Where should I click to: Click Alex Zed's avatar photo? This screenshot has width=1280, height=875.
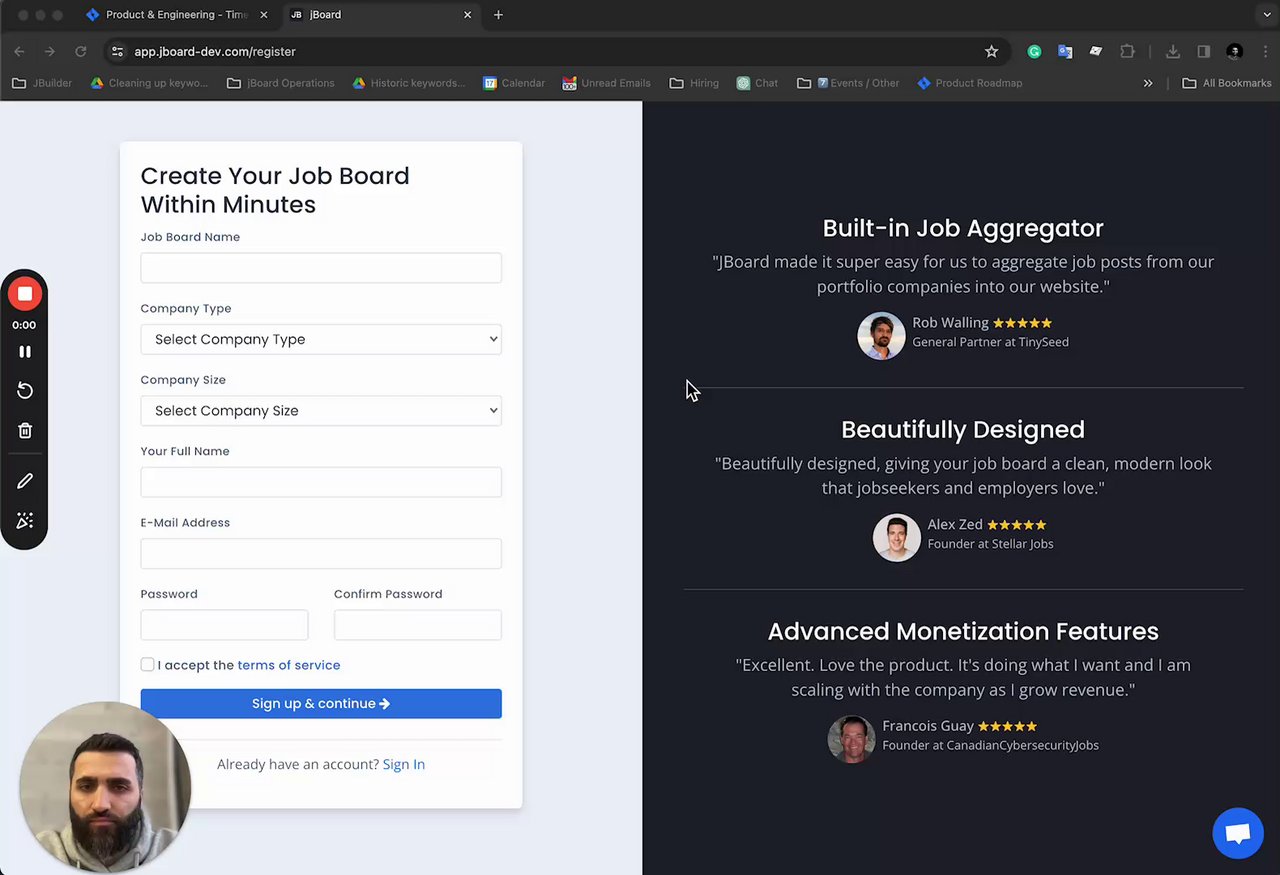896,537
